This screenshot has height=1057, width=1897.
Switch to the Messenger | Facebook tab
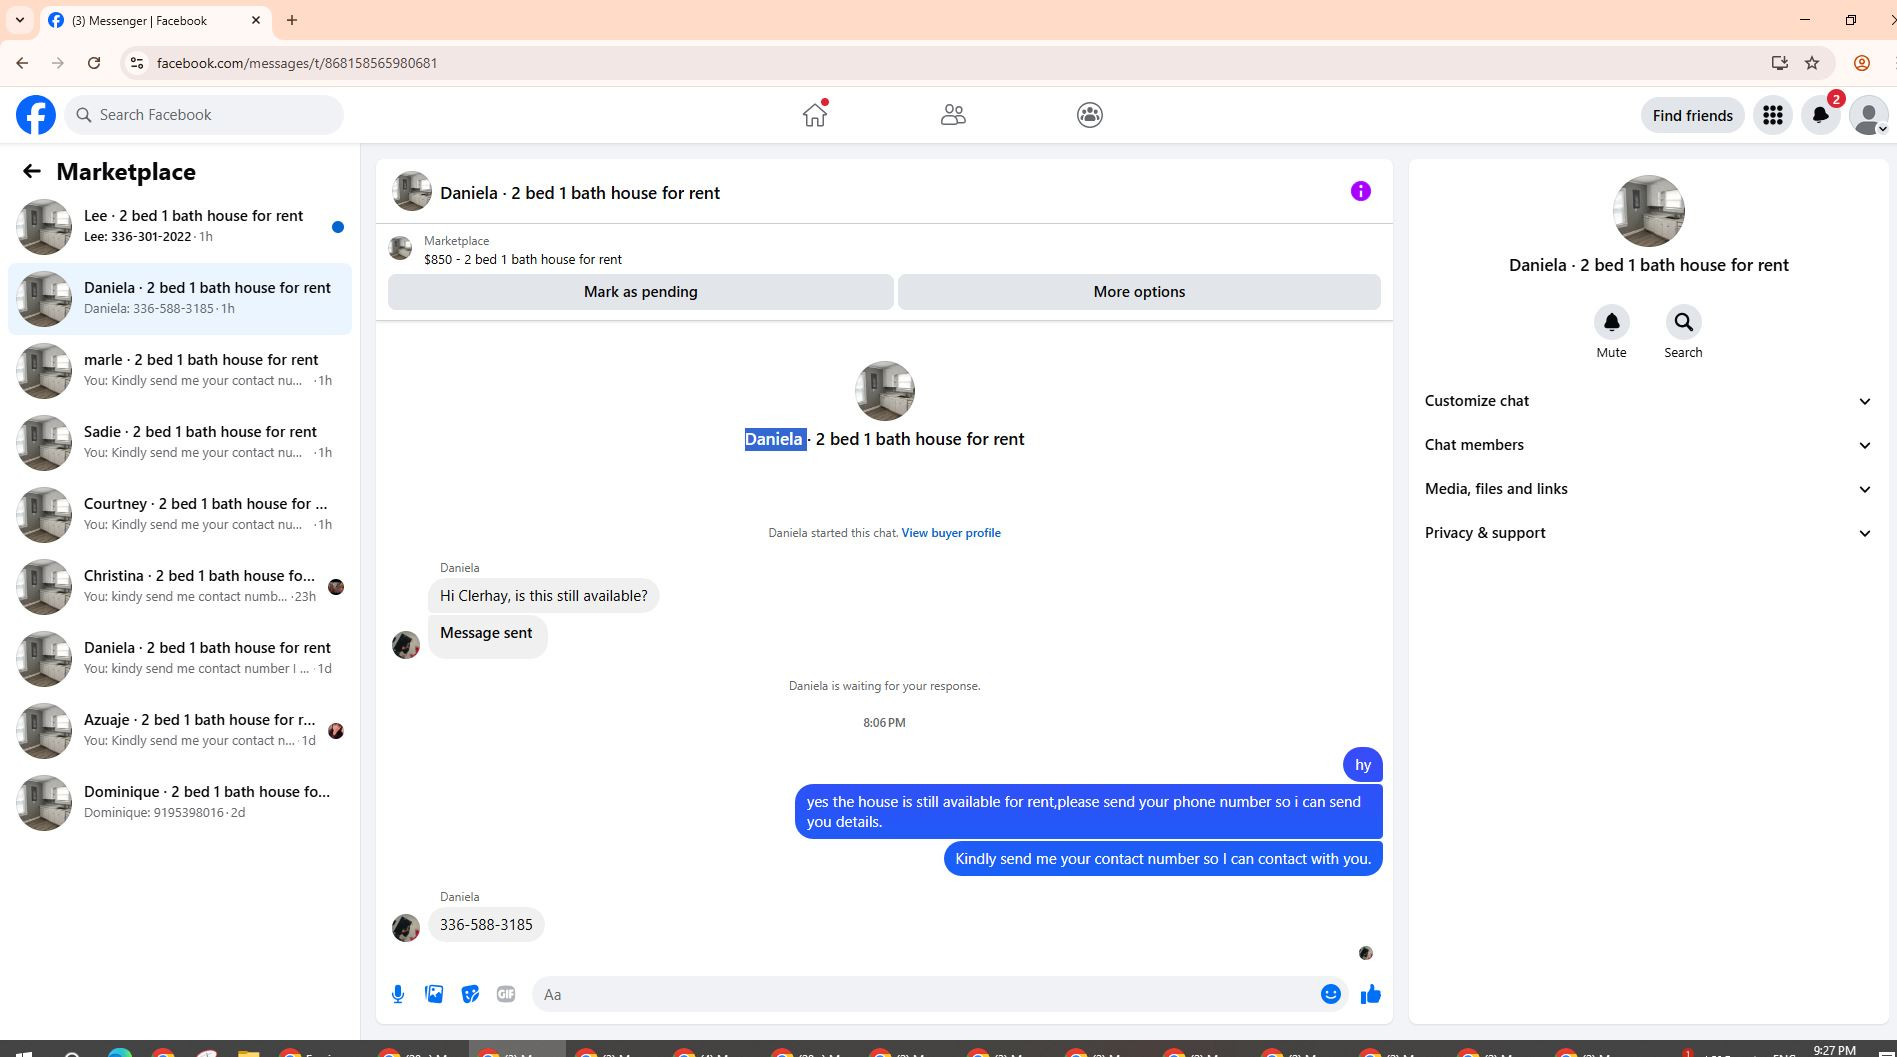(155, 20)
